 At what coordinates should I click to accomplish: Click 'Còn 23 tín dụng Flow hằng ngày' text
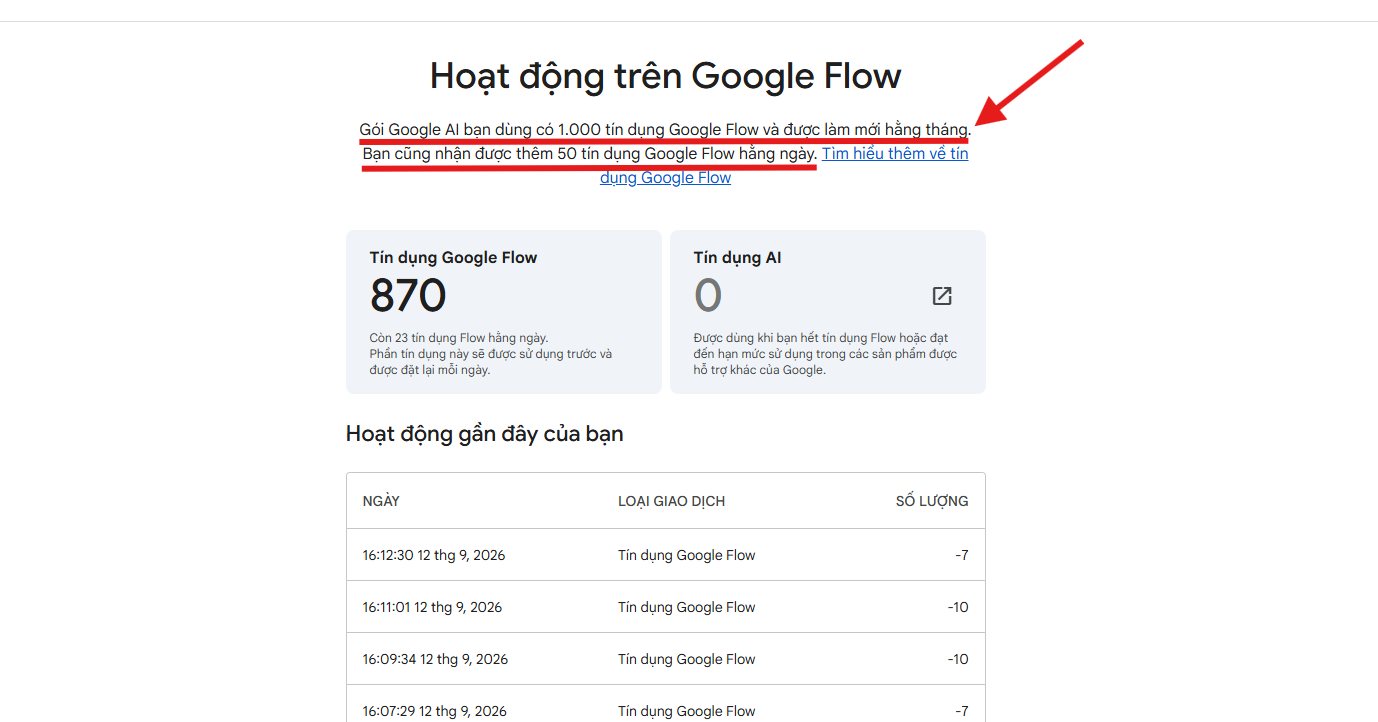[459, 338]
